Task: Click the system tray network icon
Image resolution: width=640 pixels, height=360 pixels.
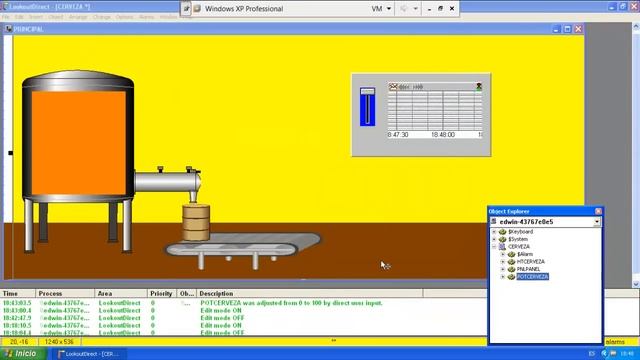Action: coord(613,353)
